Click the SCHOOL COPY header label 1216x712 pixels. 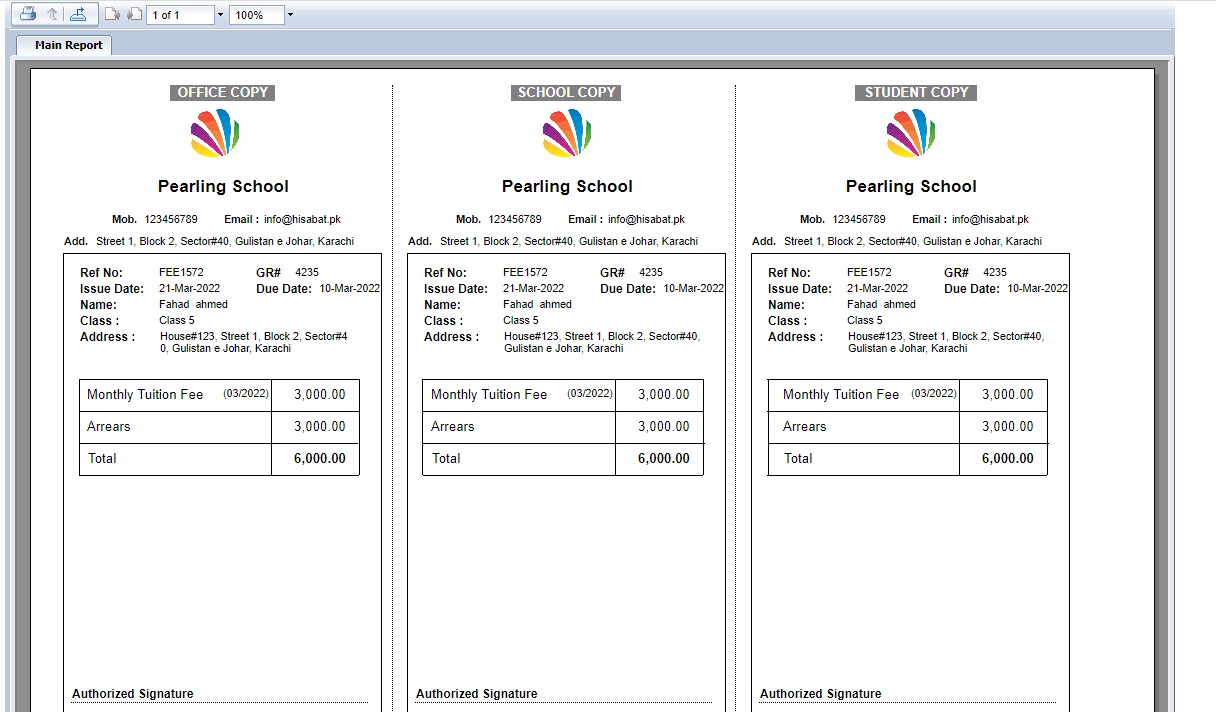tap(566, 92)
